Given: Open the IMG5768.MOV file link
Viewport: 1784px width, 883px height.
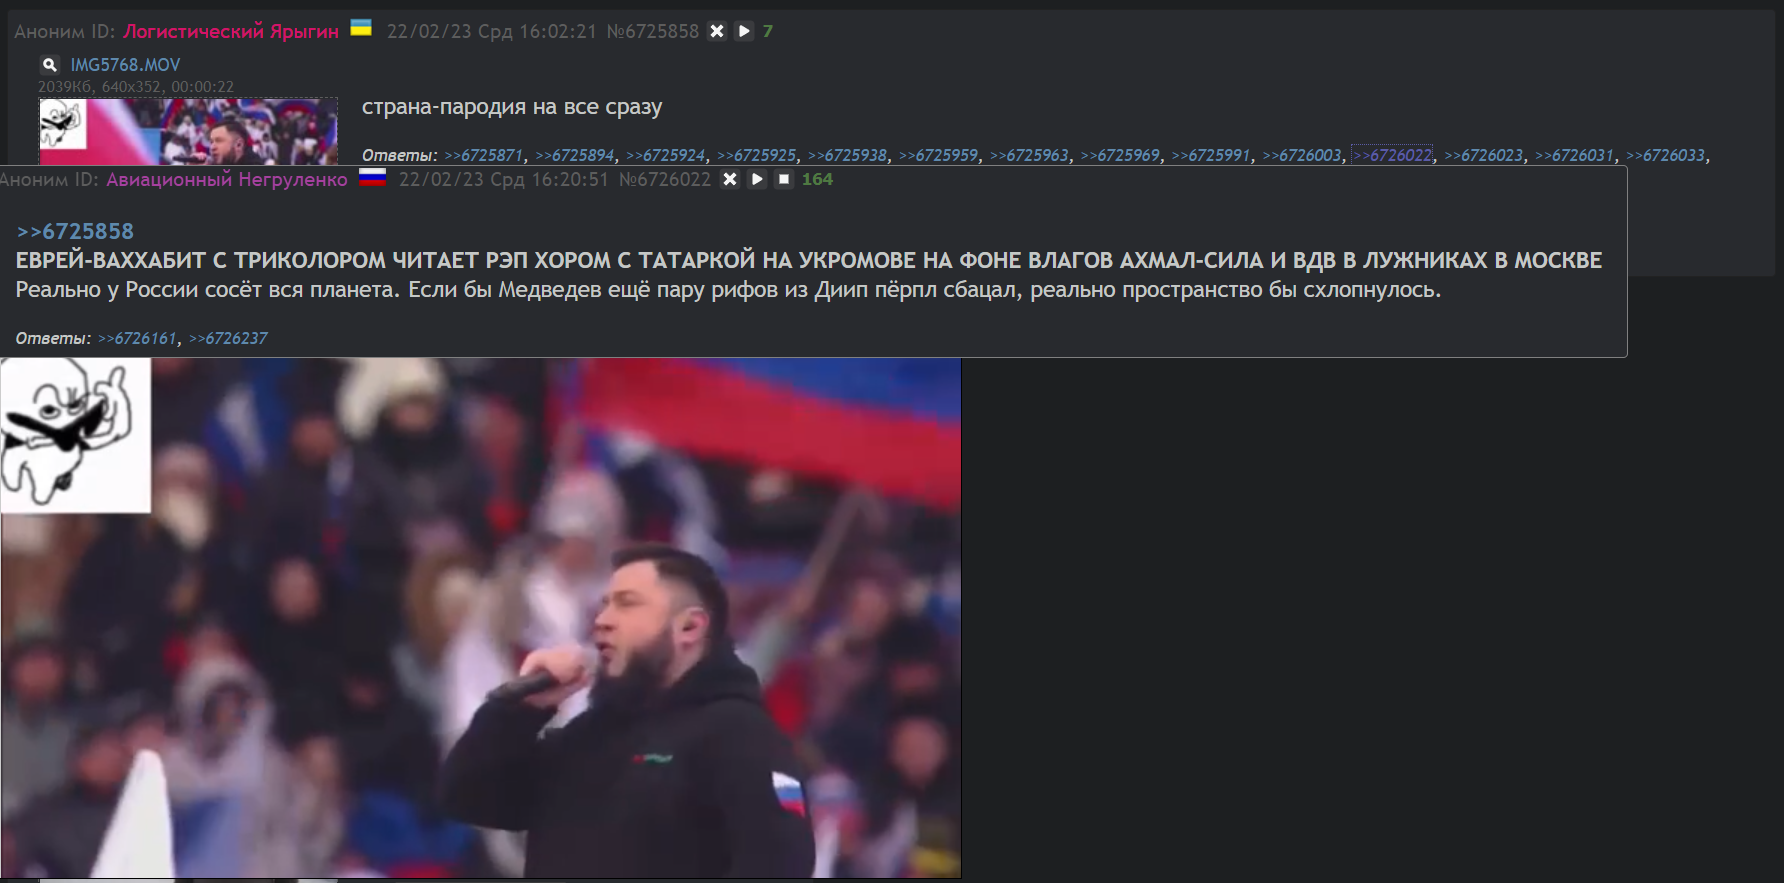Looking at the screenshot, I should 125,65.
